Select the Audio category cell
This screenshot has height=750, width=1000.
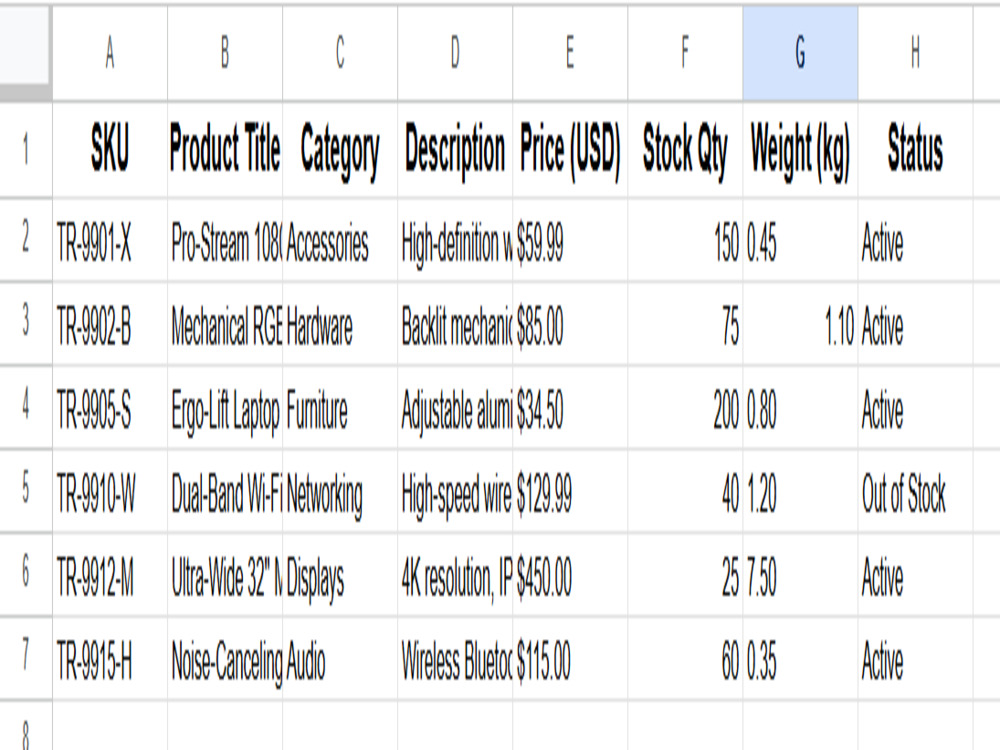tap(340, 658)
